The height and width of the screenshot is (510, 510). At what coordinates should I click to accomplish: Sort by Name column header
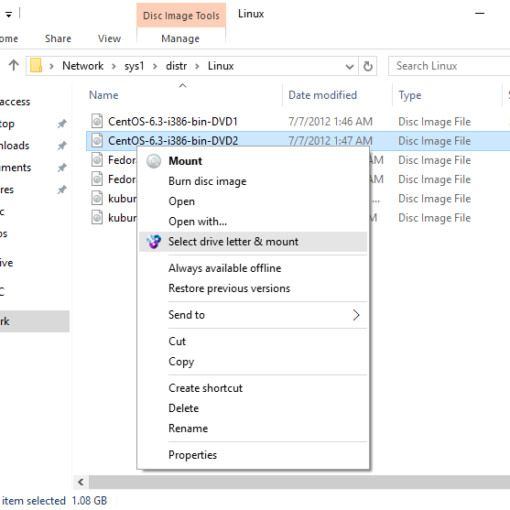tap(103, 95)
